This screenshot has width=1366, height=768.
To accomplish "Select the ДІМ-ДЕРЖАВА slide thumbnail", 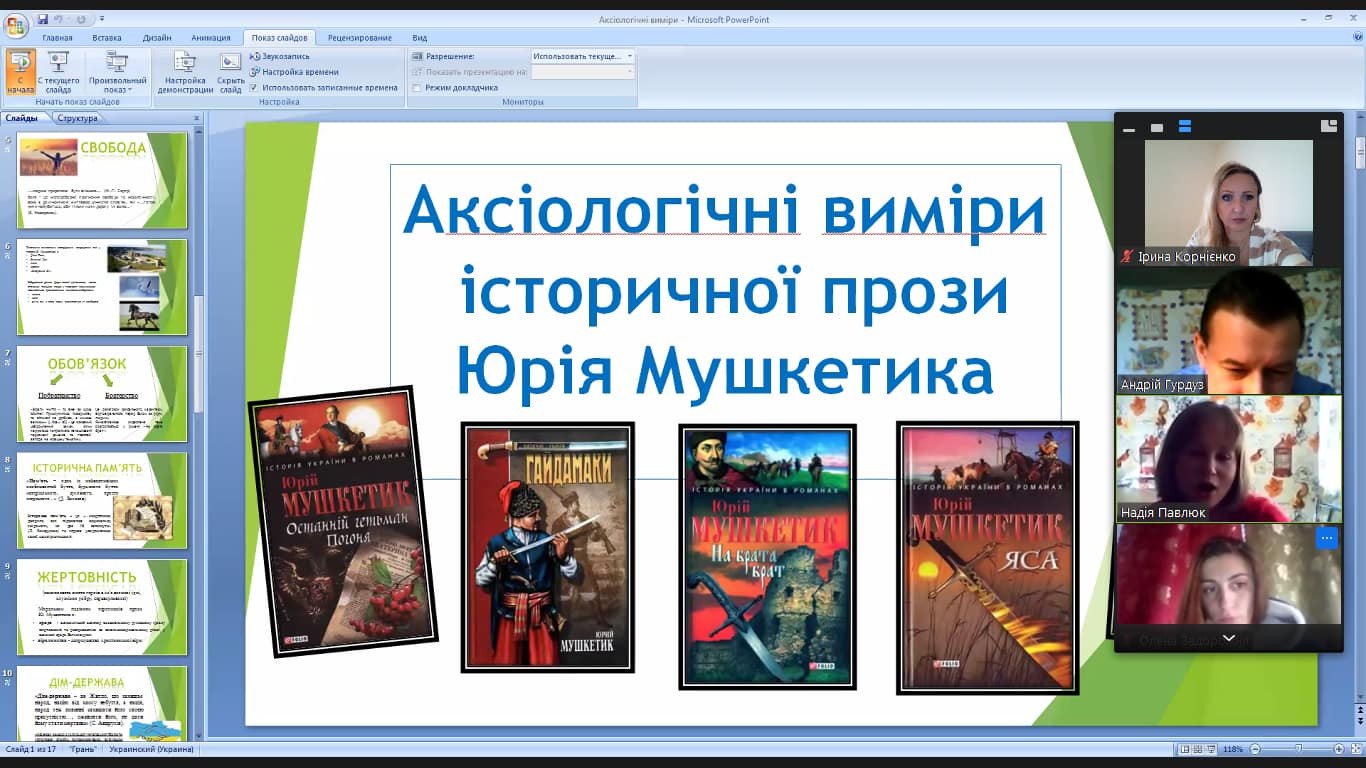I will click(x=102, y=704).
